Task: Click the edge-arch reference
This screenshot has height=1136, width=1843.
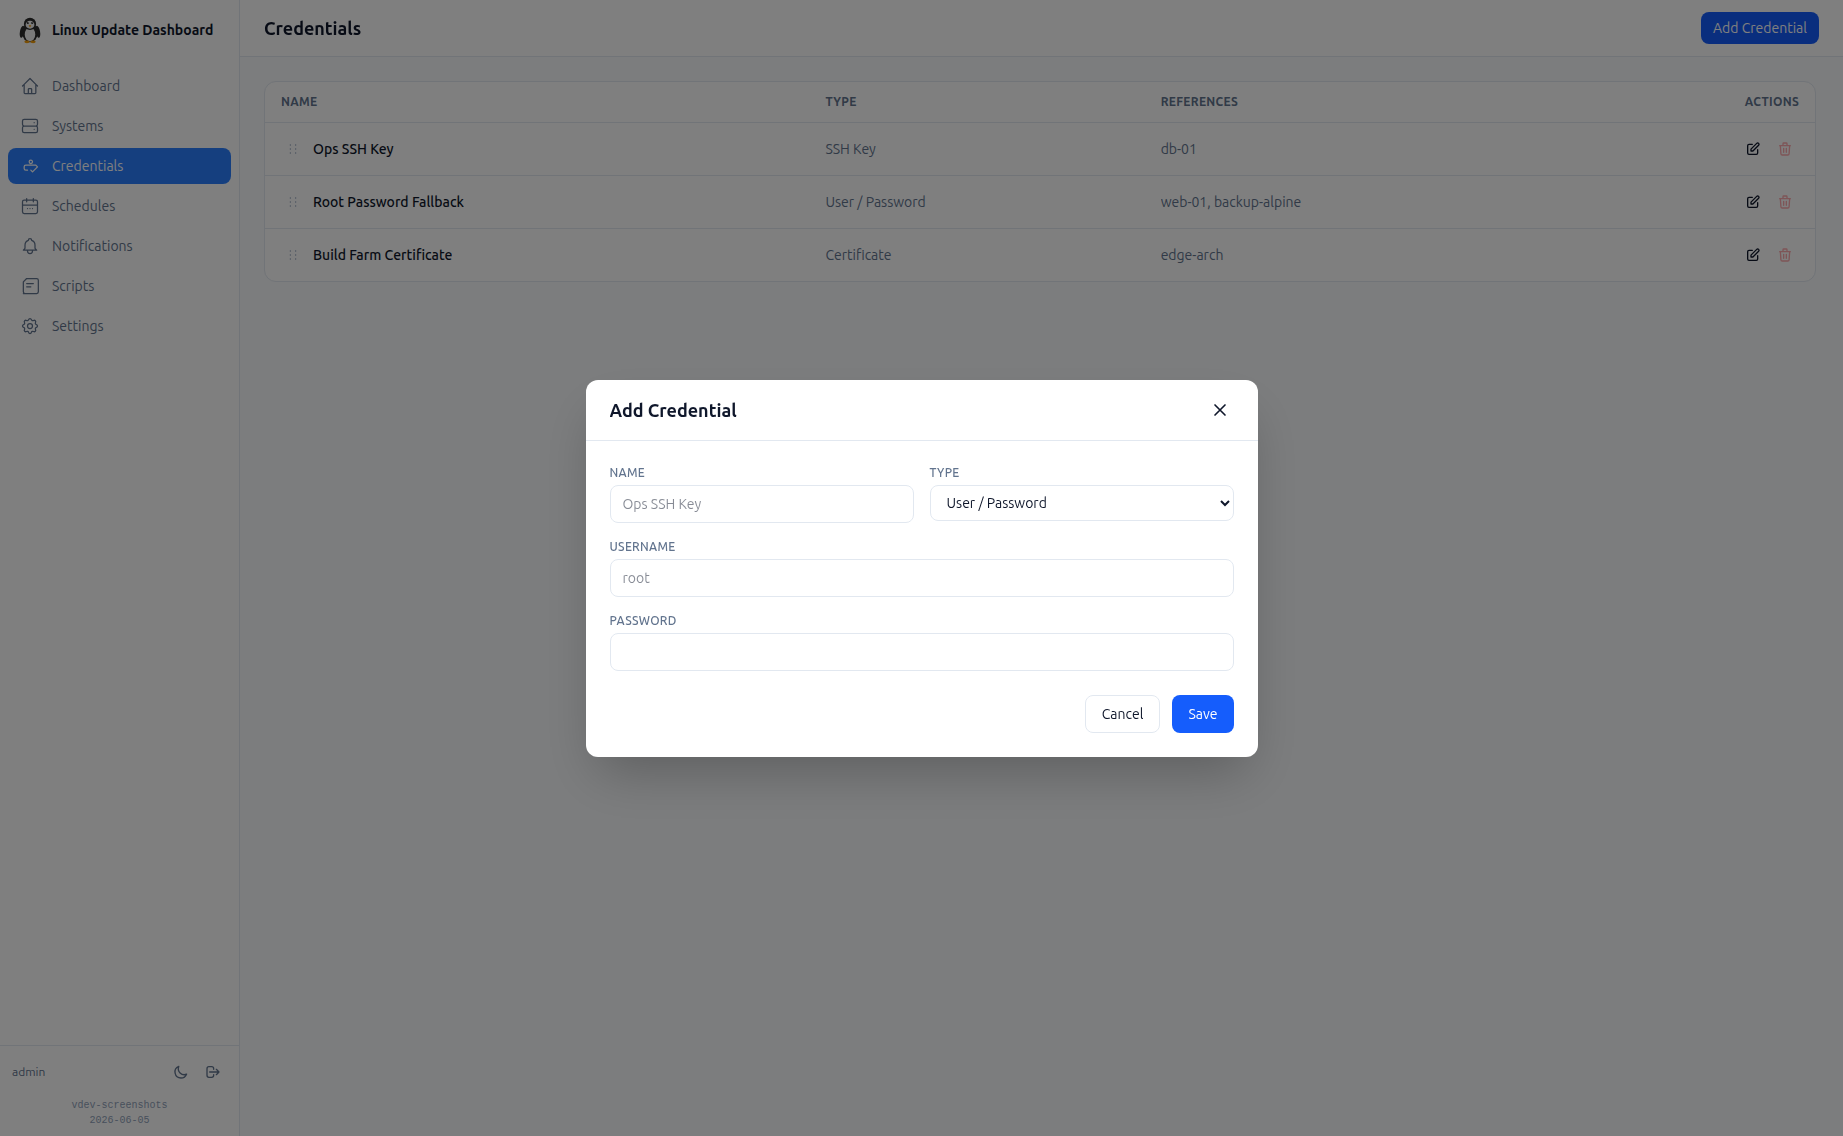Action: click(x=1191, y=255)
